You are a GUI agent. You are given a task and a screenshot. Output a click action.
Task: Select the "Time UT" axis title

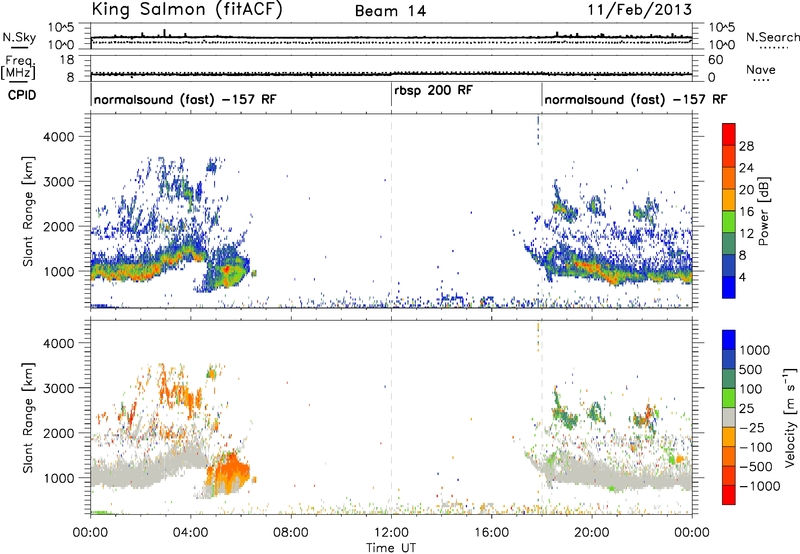pos(391,547)
